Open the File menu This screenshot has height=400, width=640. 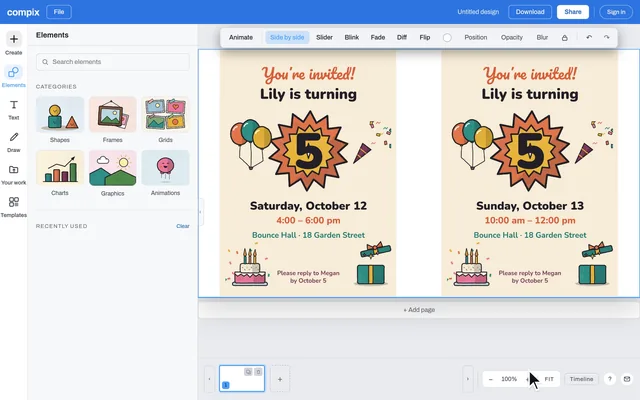59,12
